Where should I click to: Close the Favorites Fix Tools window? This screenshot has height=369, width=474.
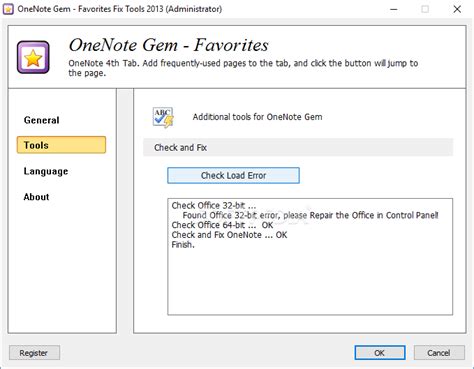[x=457, y=9]
